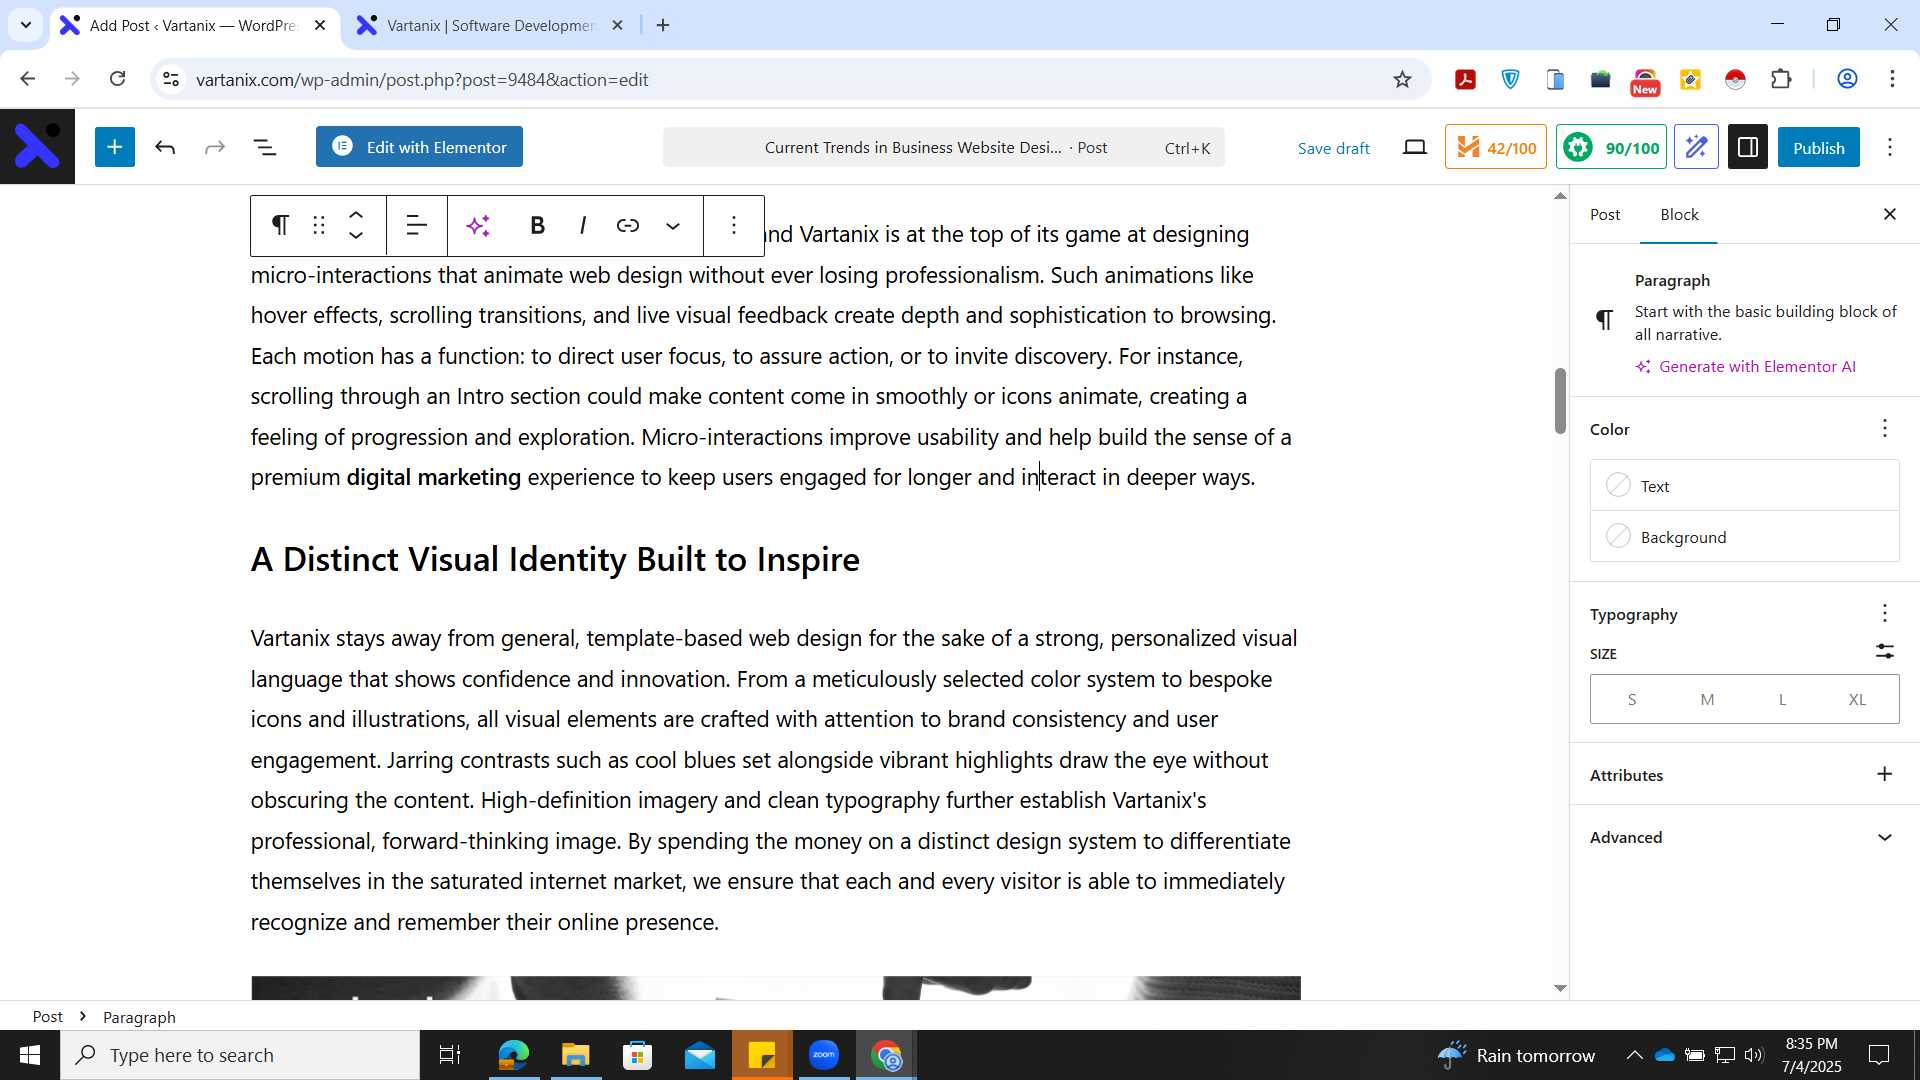Image resolution: width=1920 pixels, height=1080 pixels.
Task: Open browser profile icon
Action: (1847, 79)
